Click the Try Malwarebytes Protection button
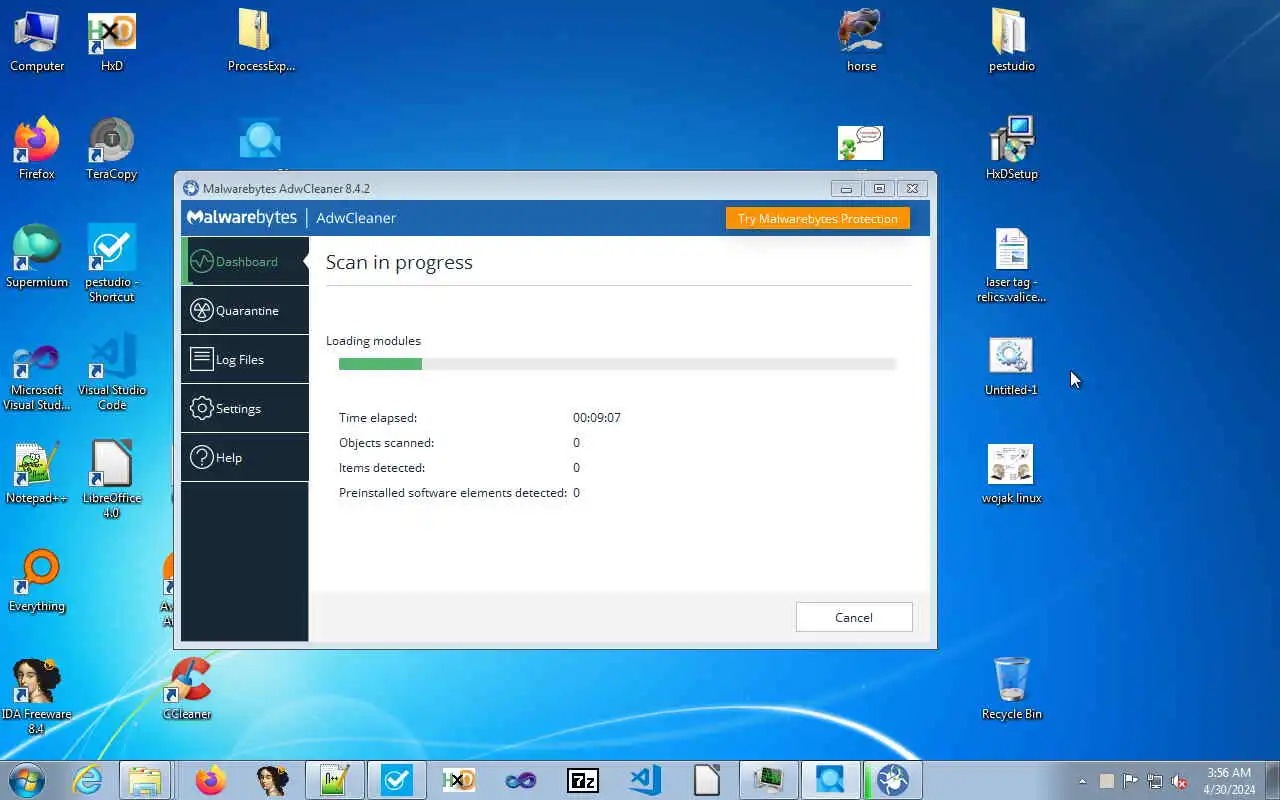This screenshot has height=800, width=1280. 817,218
